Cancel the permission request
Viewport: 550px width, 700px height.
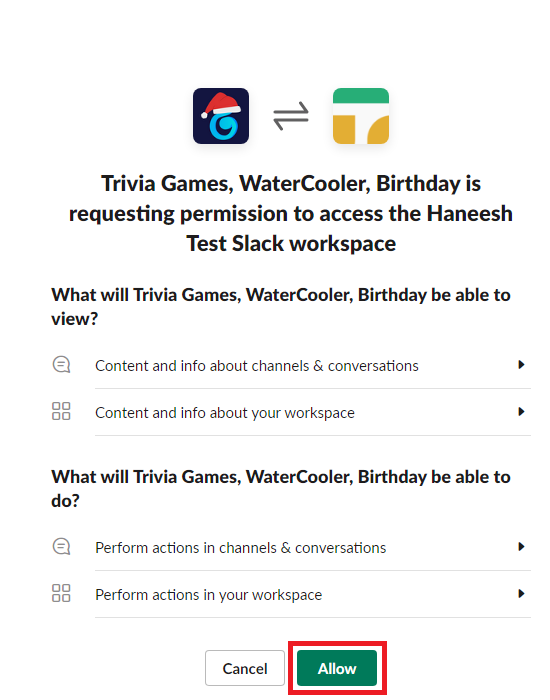245,668
